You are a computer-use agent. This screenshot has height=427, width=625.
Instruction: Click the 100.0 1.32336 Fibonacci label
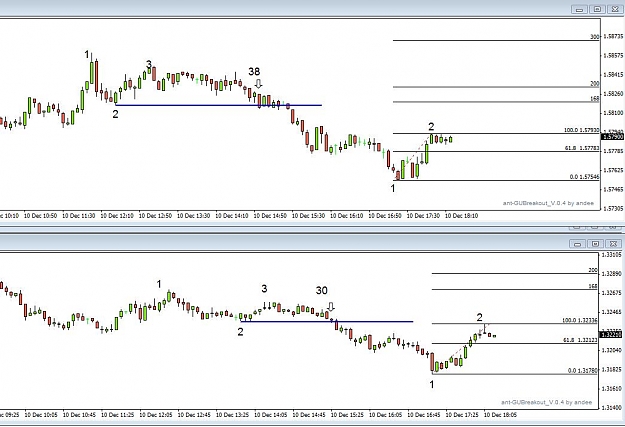(x=580, y=320)
